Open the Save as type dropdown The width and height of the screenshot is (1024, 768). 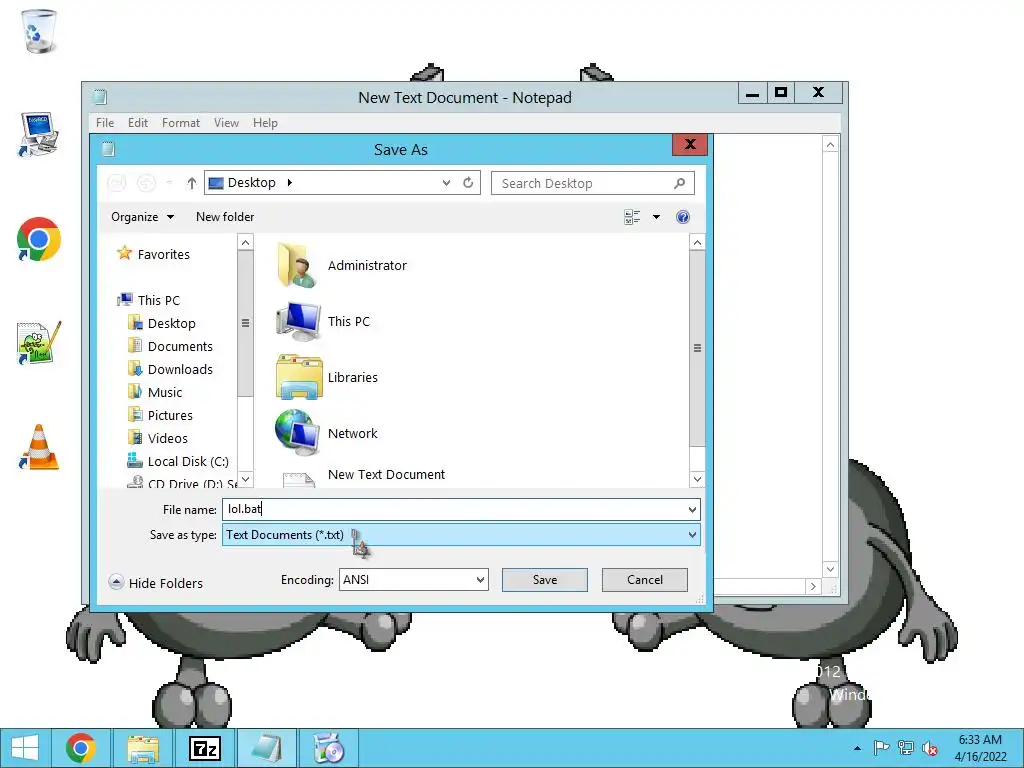pyautogui.click(x=461, y=535)
